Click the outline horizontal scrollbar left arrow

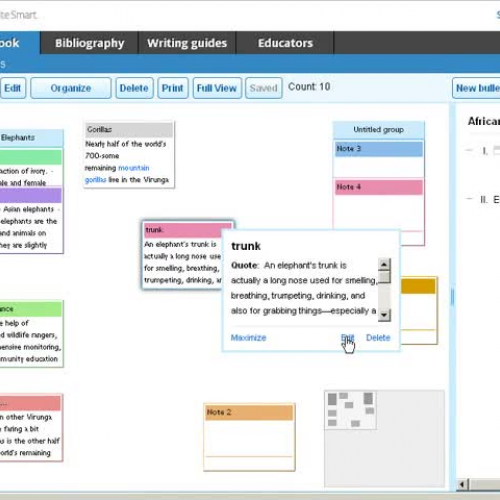[x=462, y=484]
